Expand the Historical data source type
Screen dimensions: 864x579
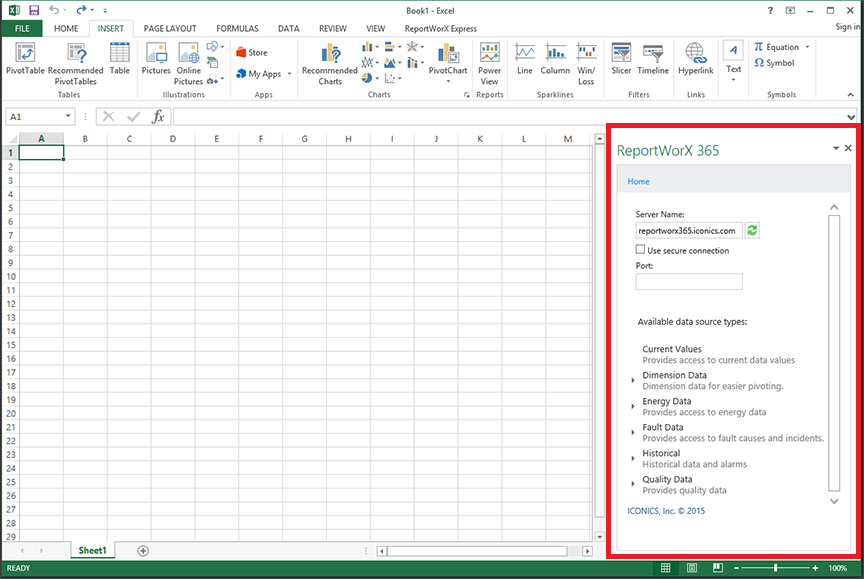[633, 458]
